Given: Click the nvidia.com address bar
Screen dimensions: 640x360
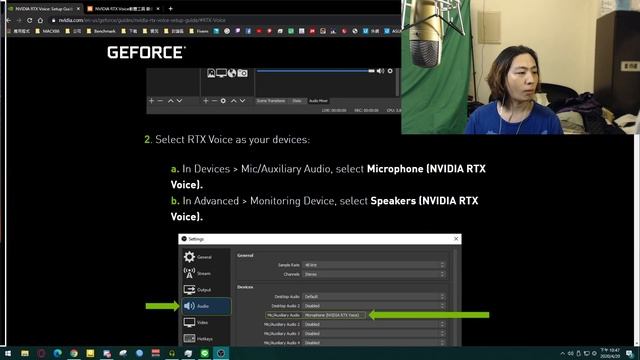Looking at the screenshot, I should point(224,20).
